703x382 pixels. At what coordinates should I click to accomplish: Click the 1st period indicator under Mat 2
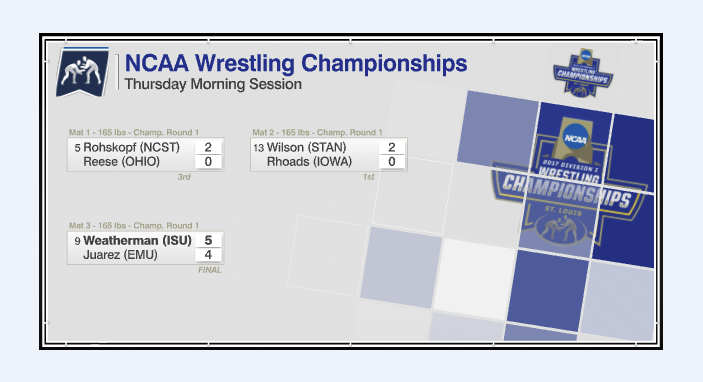point(368,177)
